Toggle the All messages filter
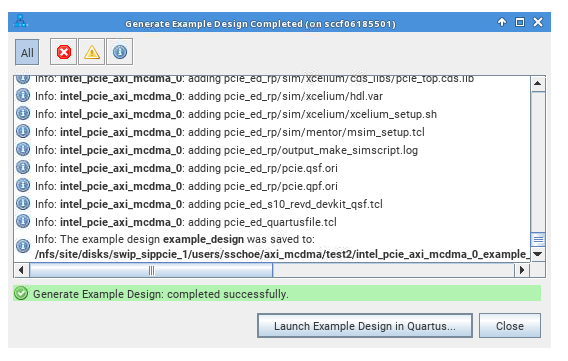This screenshot has height=361, width=568. pos(27,52)
